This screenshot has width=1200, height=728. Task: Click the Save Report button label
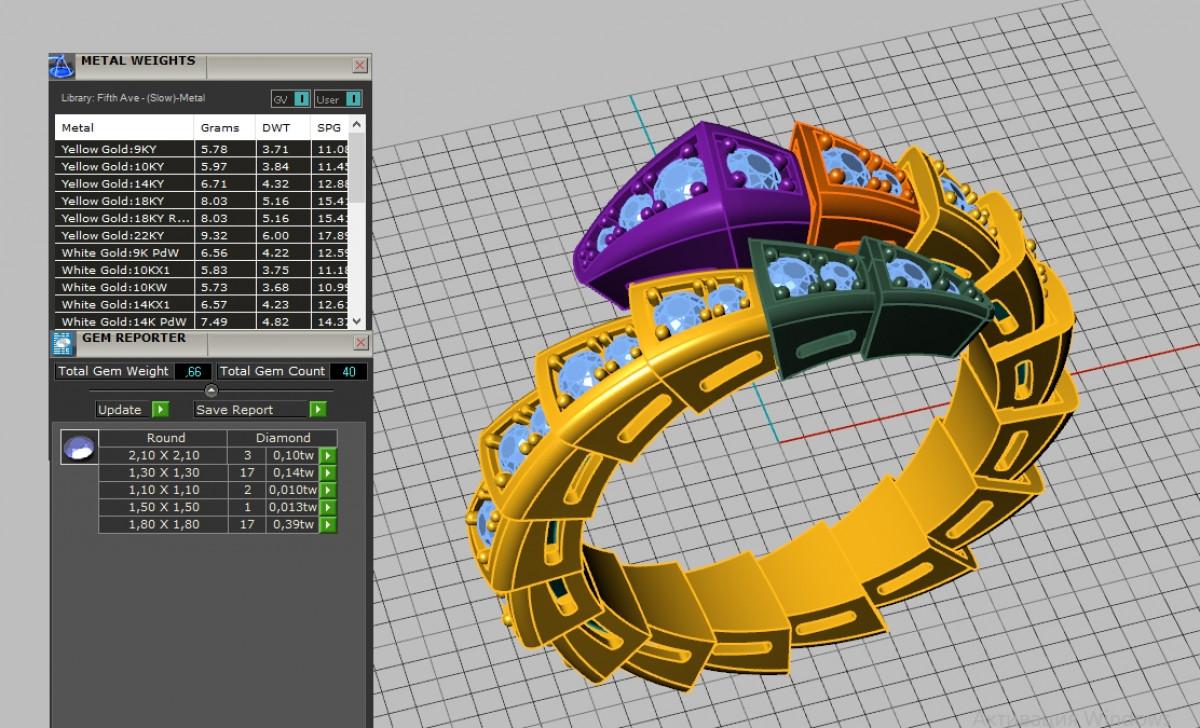coord(235,410)
